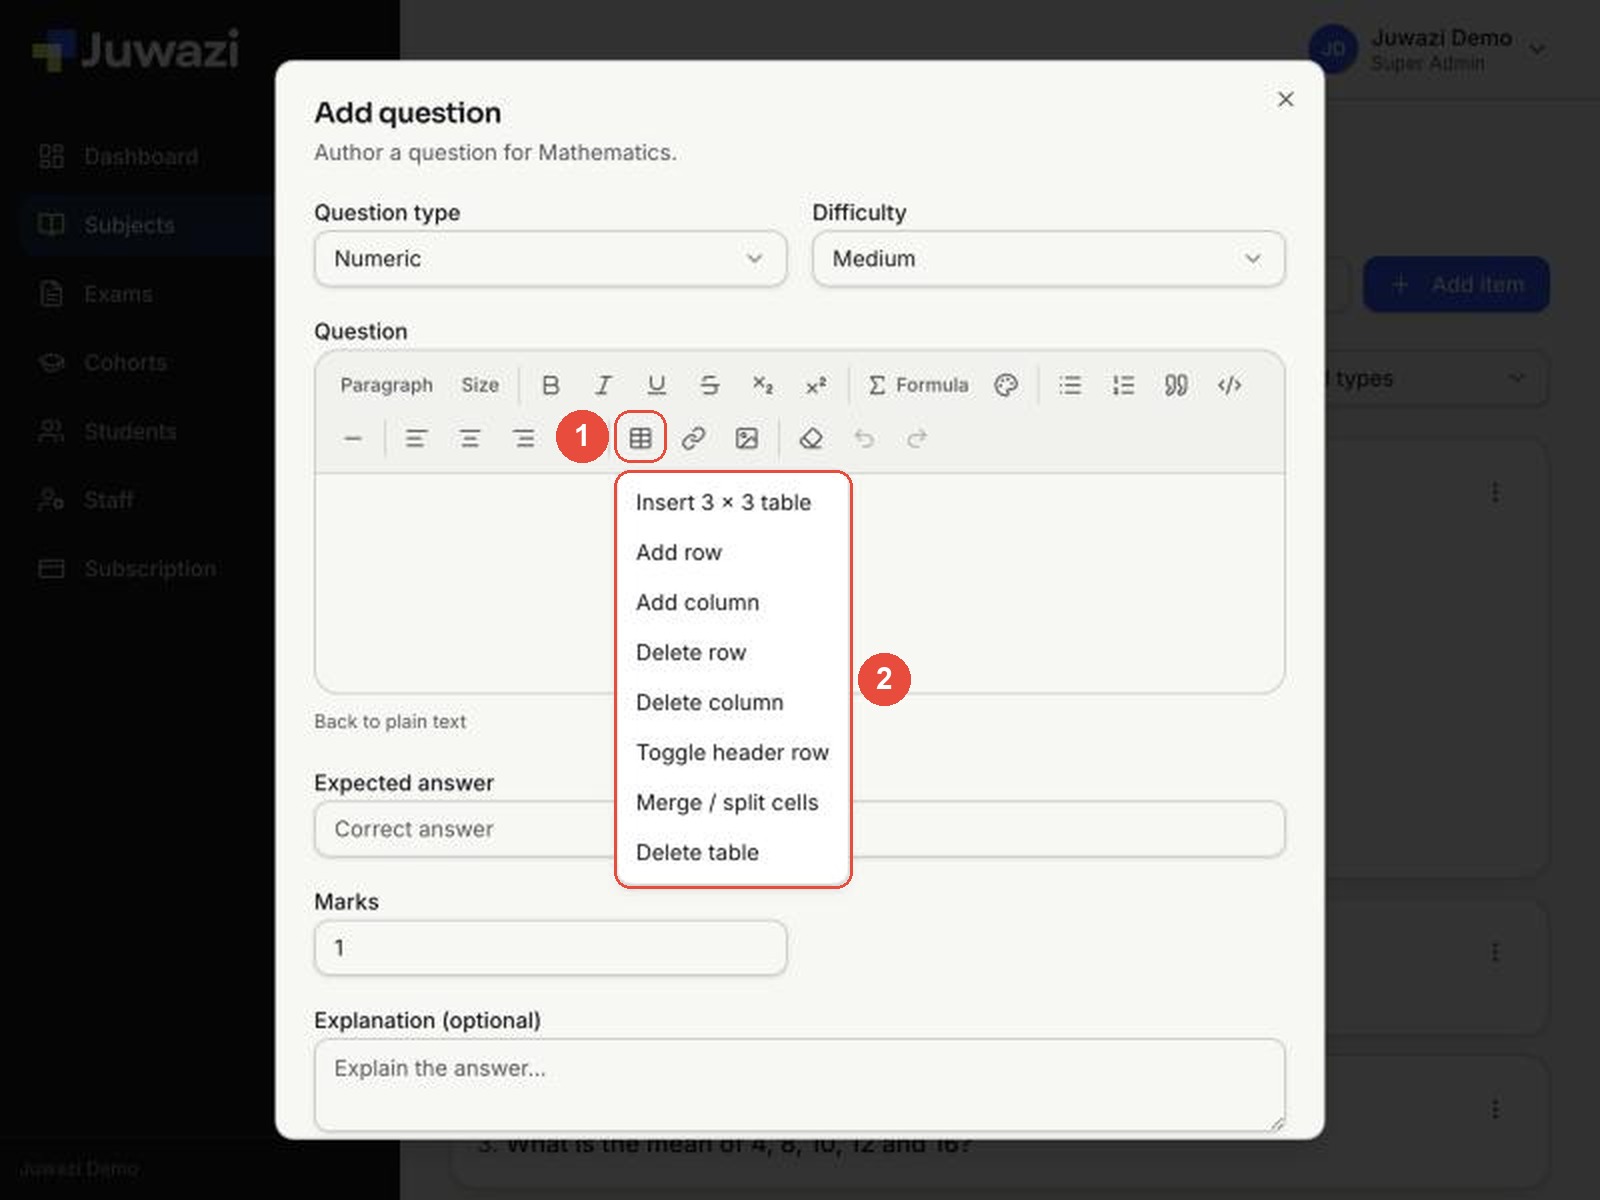Choose Merge / split cells
The width and height of the screenshot is (1600, 1200).
point(732,803)
